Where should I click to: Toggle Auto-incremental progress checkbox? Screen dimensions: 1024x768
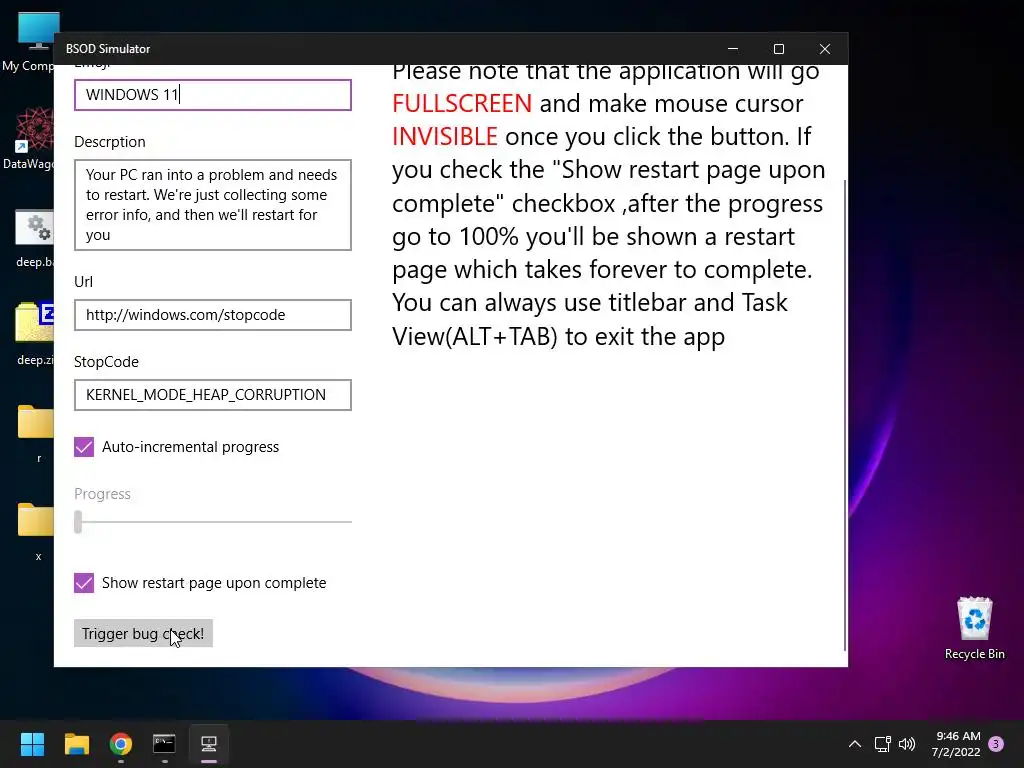pyautogui.click(x=84, y=447)
